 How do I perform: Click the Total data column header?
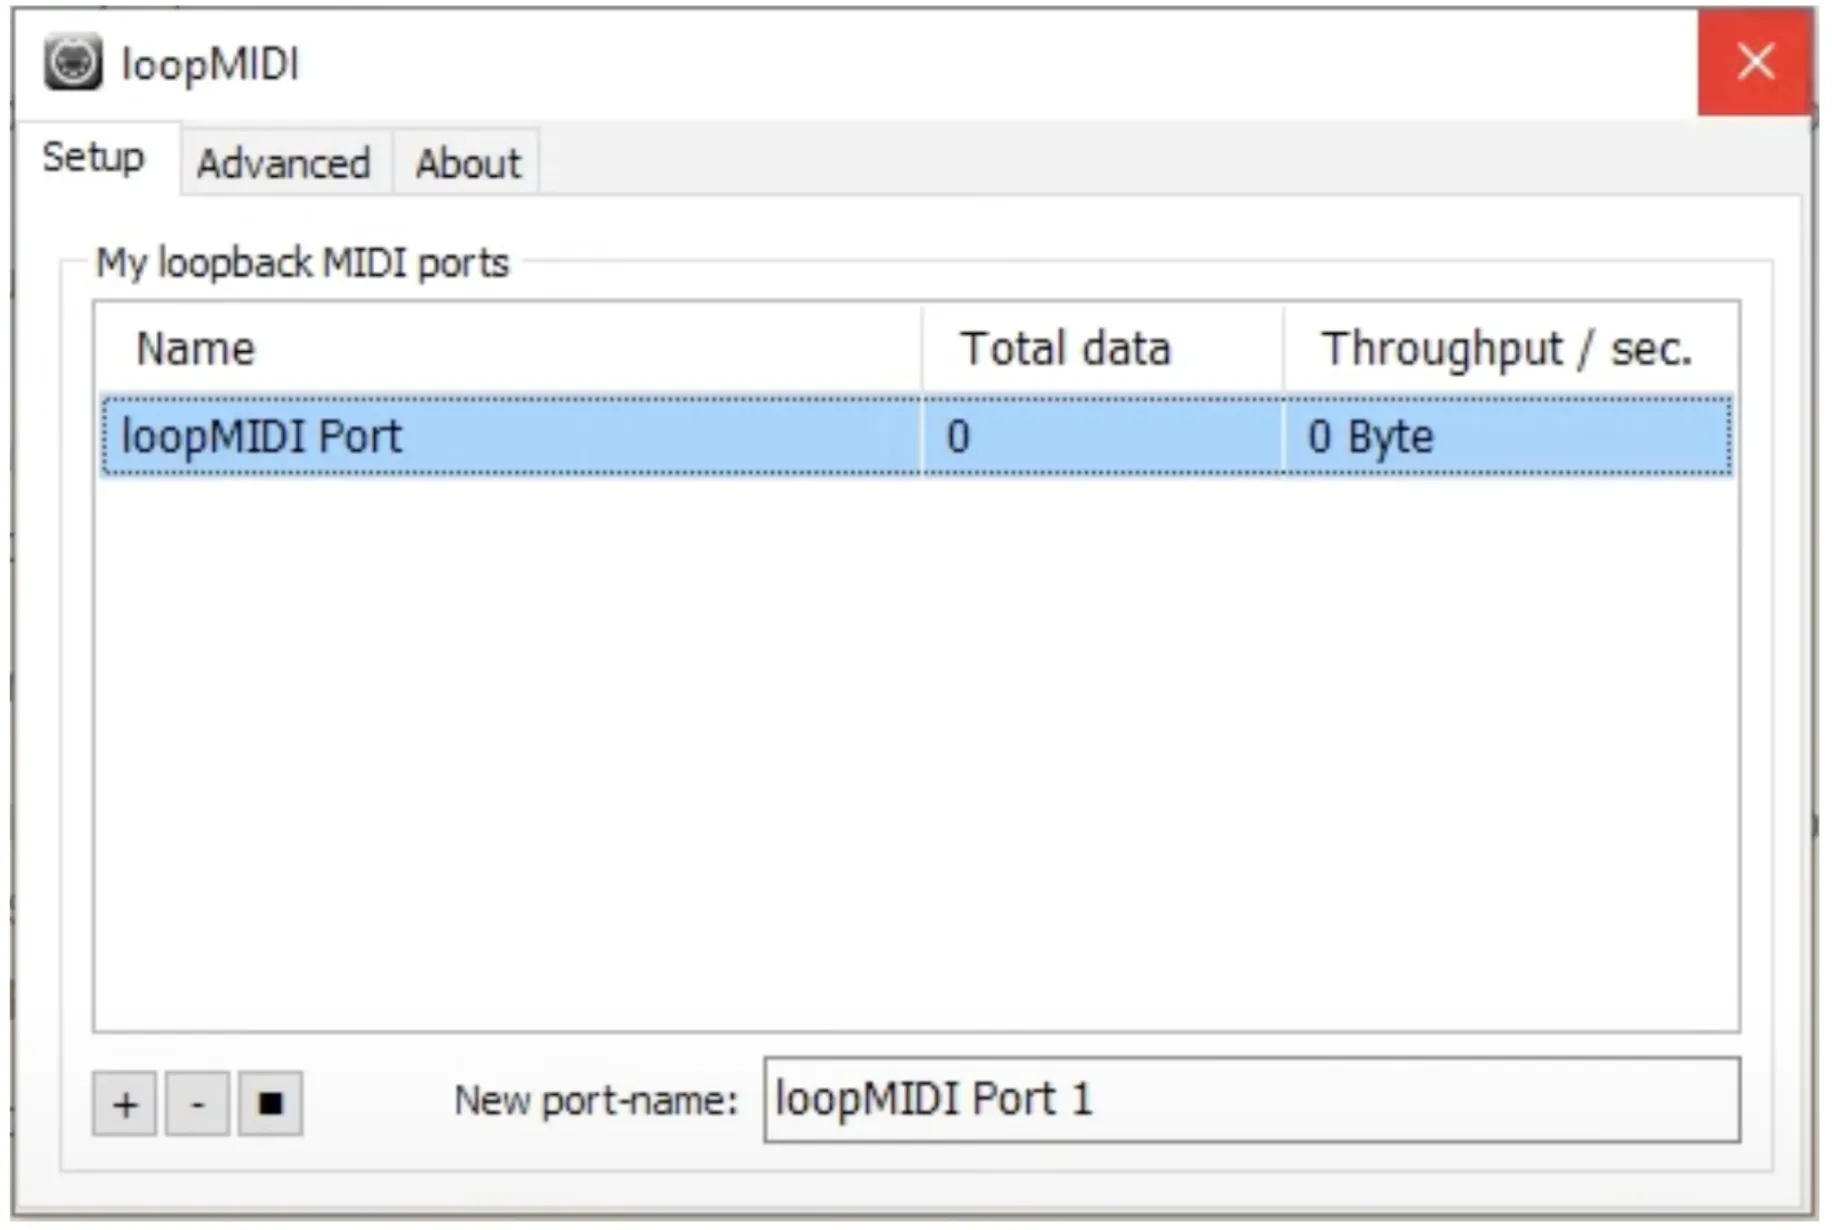tap(1103, 348)
